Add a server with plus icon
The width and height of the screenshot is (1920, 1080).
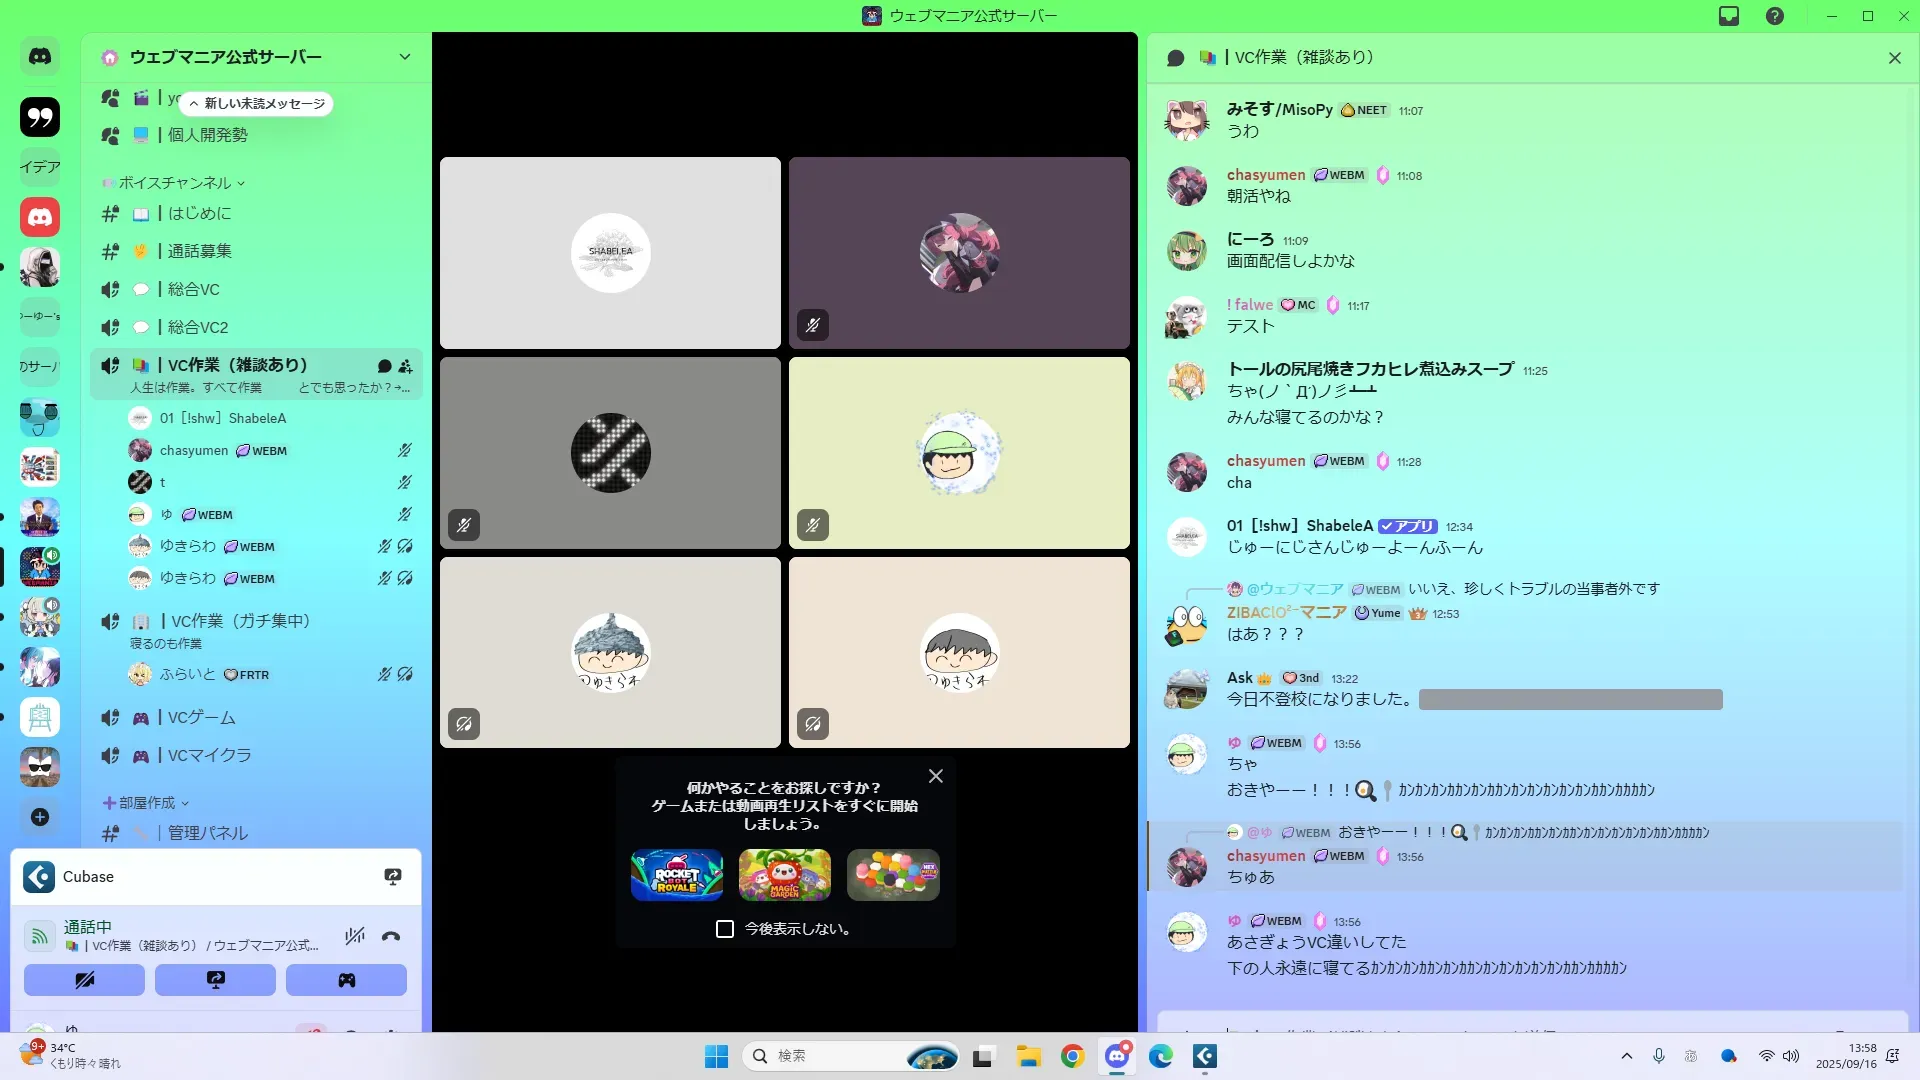point(40,817)
